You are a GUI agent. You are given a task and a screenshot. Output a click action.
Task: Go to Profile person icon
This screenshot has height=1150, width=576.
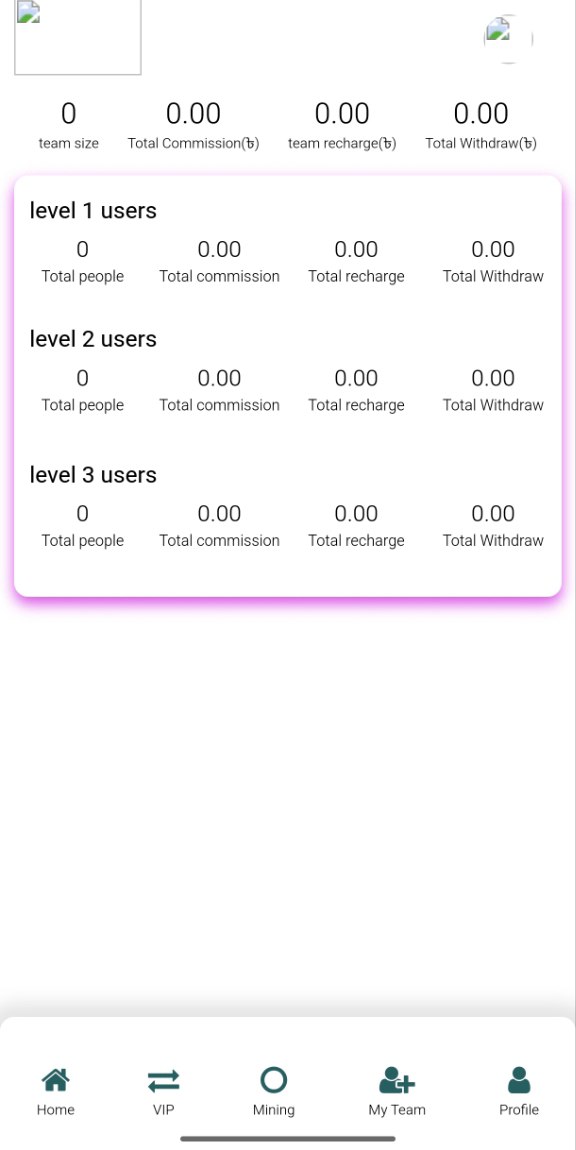[519, 1080]
